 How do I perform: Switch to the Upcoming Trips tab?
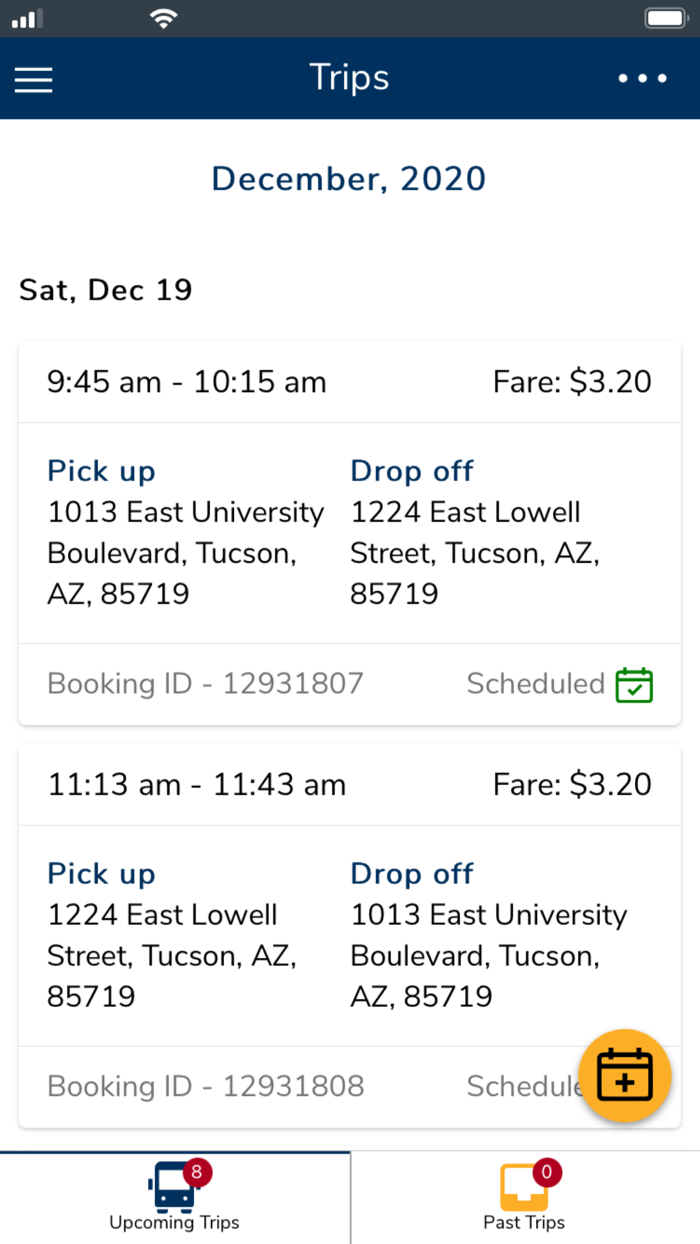174,1221
